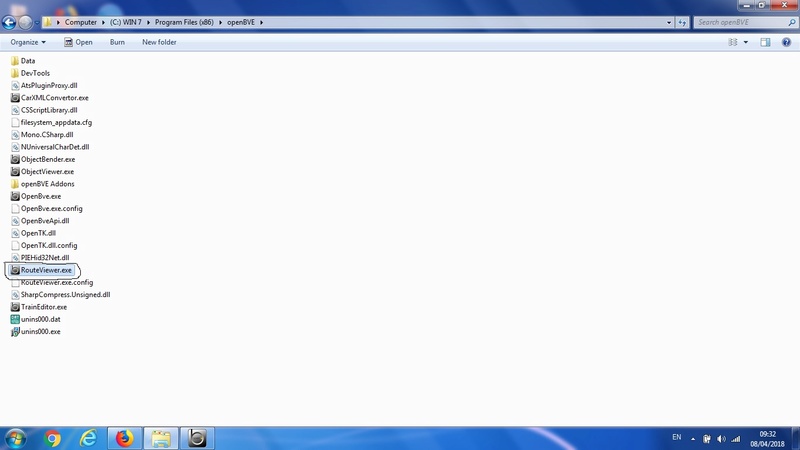Select the AtsPluginProxy.dll file
Viewport: 800px width, 450px height.
pyautogui.click(x=44, y=85)
